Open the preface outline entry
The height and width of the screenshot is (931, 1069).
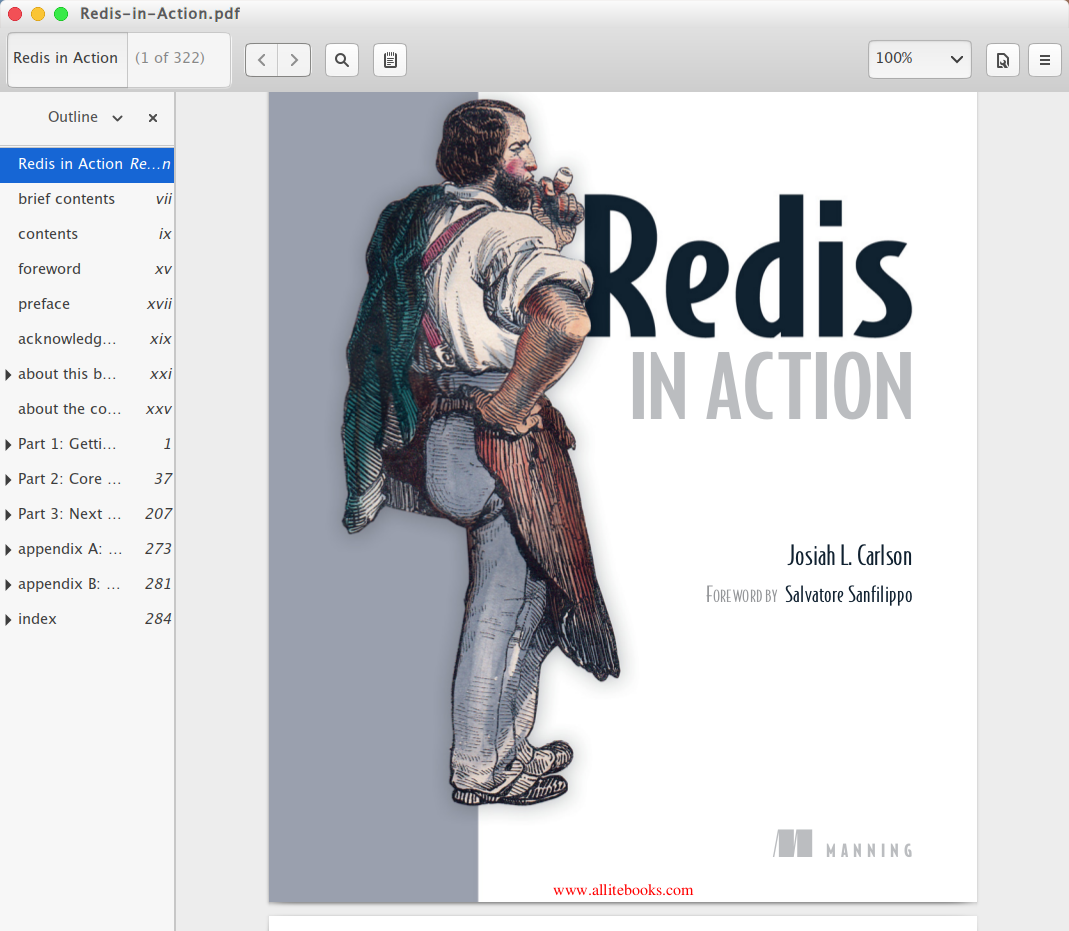[x=87, y=304]
